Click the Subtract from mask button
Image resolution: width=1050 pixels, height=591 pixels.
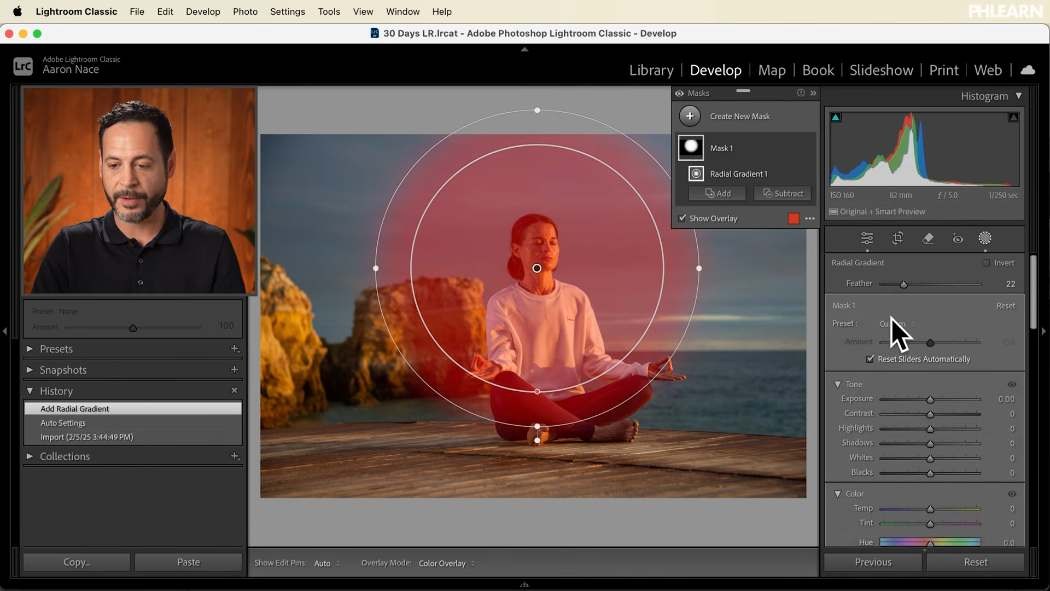tap(783, 193)
